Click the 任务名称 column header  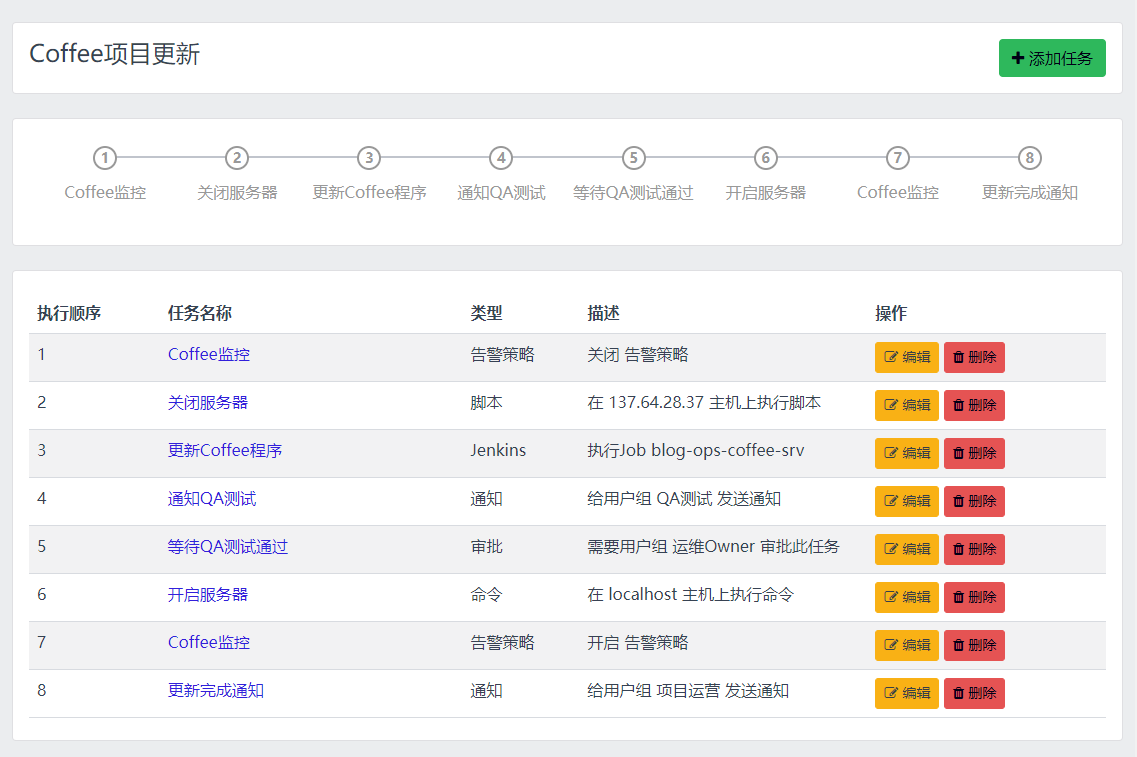pos(200,313)
